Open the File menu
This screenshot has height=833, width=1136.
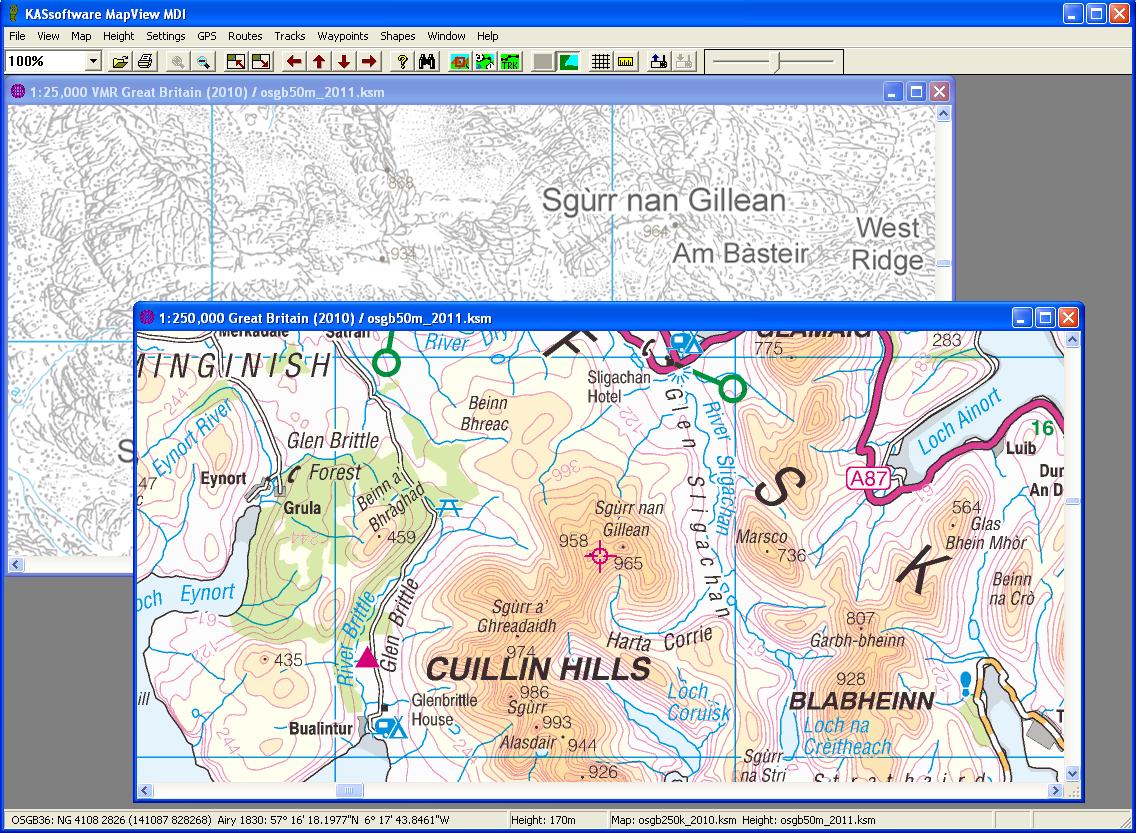pyautogui.click(x=17, y=35)
